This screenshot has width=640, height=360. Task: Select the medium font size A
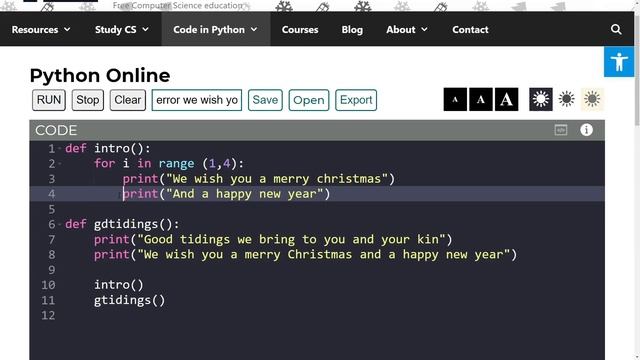[481, 99]
